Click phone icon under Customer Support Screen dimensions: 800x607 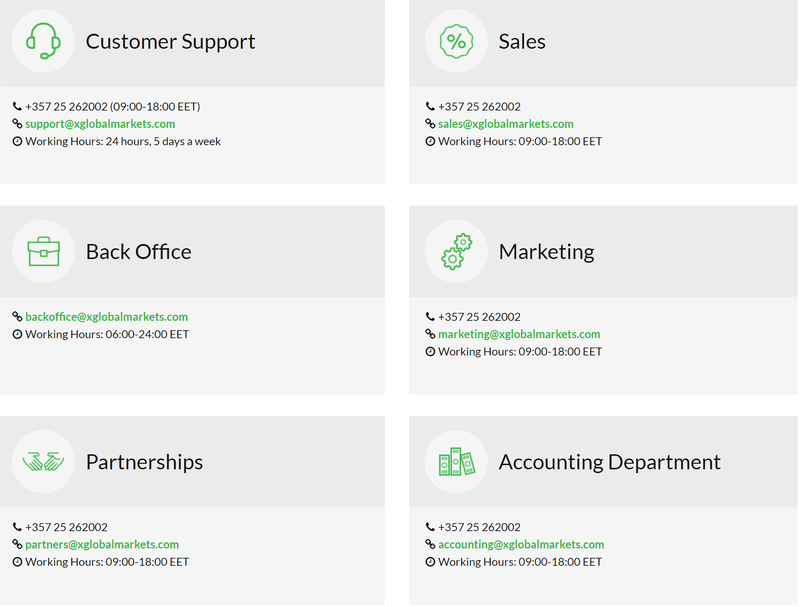click(x=17, y=106)
